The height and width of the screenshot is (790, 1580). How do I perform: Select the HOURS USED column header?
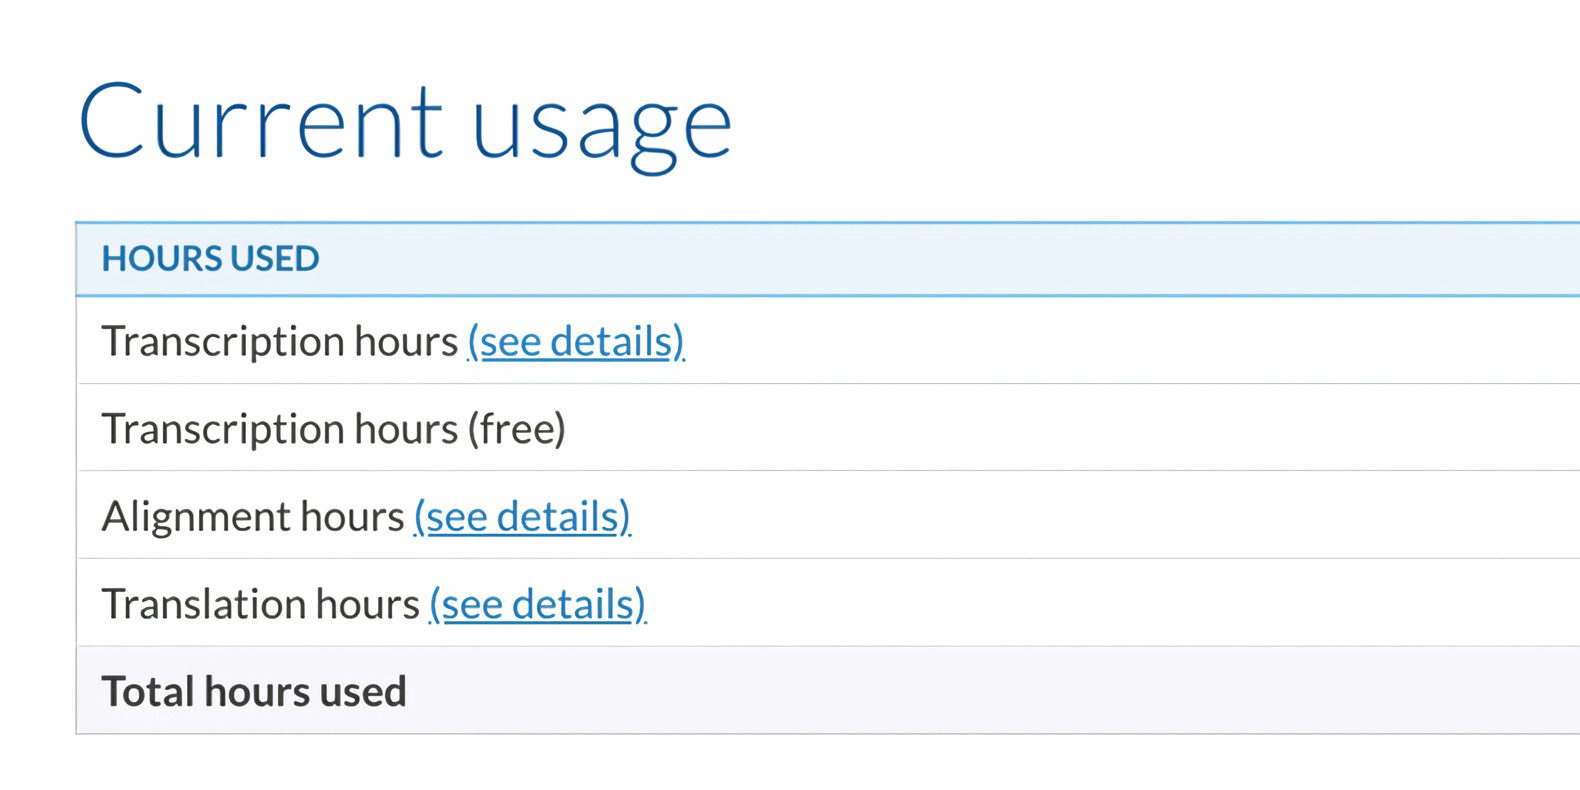pos(210,258)
